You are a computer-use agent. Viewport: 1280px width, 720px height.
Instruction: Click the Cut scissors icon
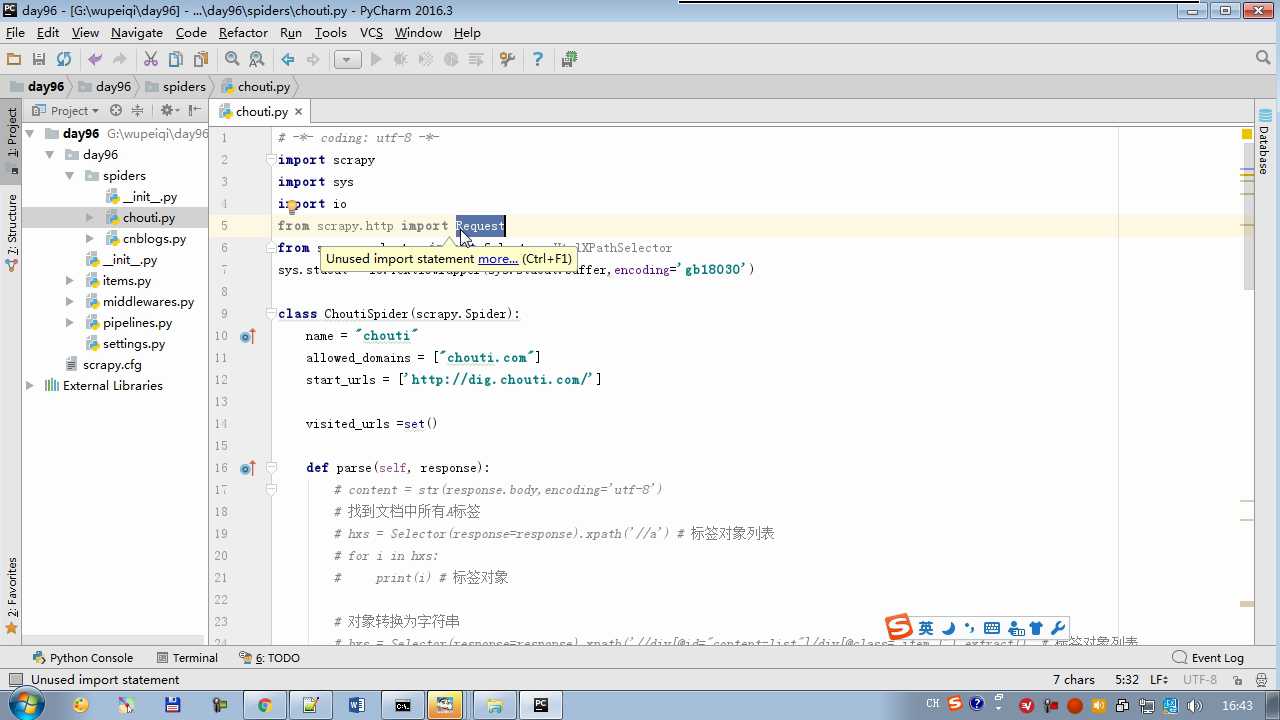coord(151,60)
